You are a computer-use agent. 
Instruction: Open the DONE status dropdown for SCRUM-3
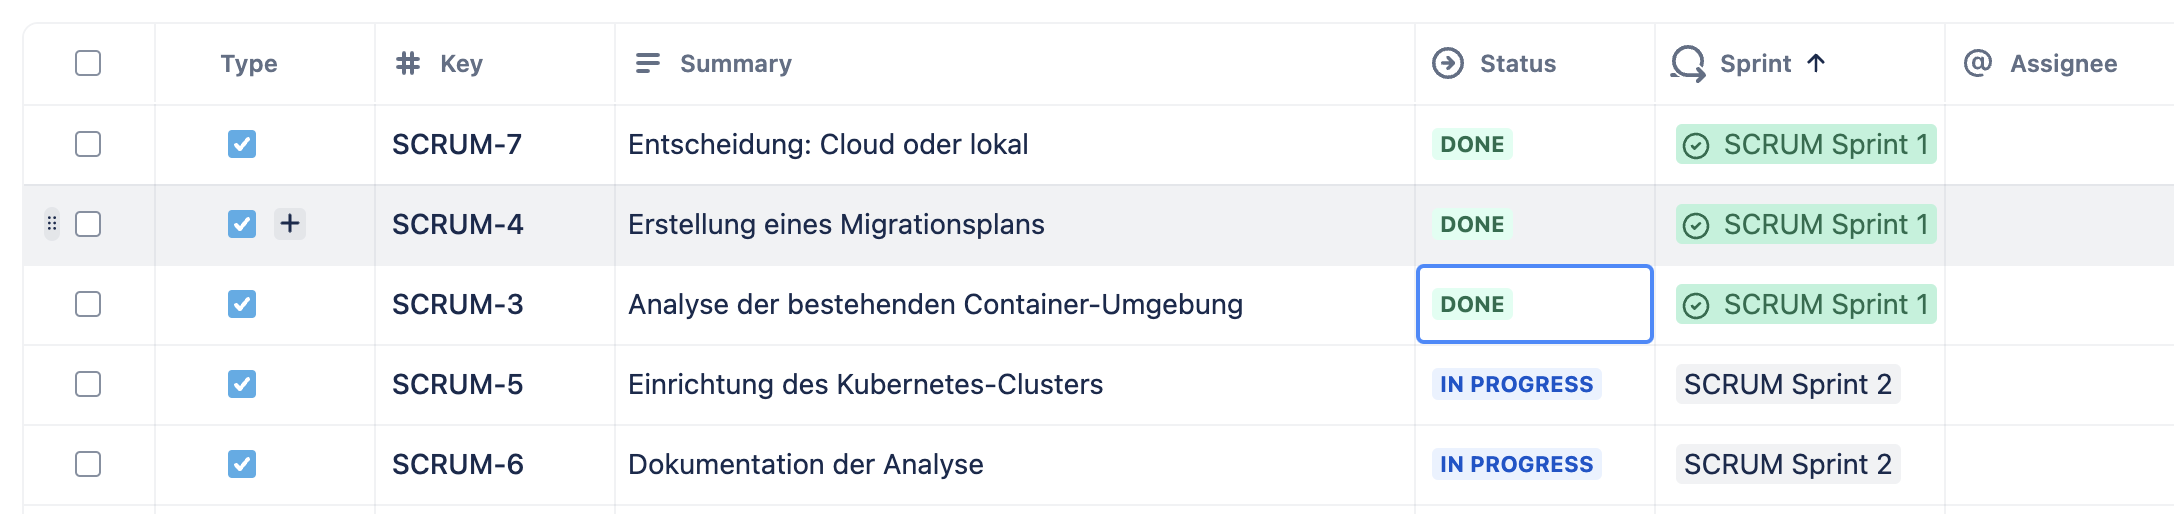[x=1472, y=304]
